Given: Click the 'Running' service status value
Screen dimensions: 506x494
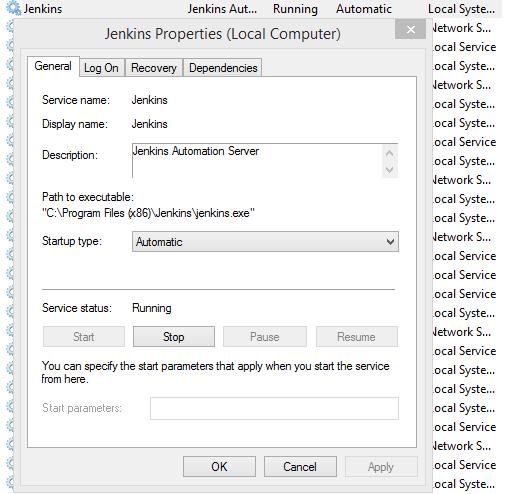Looking at the screenshot, I should [152, 308].
